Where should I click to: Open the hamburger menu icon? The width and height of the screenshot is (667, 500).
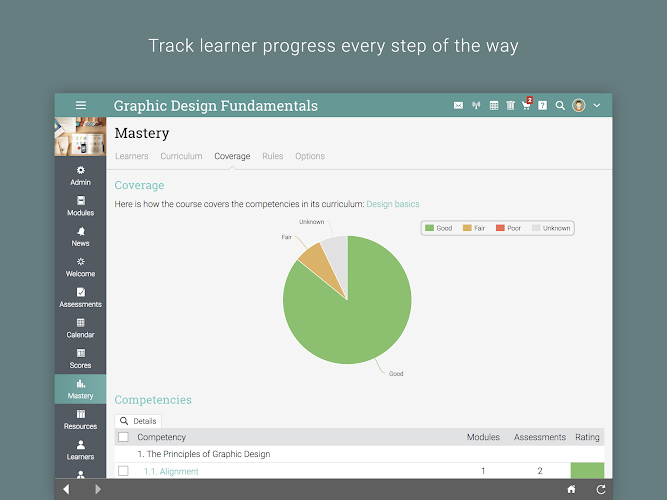click(x=81, y=105)
